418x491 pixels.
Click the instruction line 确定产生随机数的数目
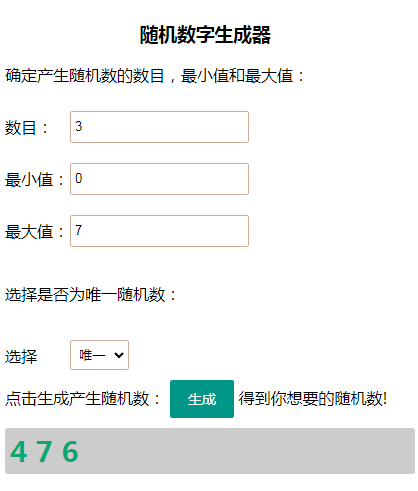[85, 76]
